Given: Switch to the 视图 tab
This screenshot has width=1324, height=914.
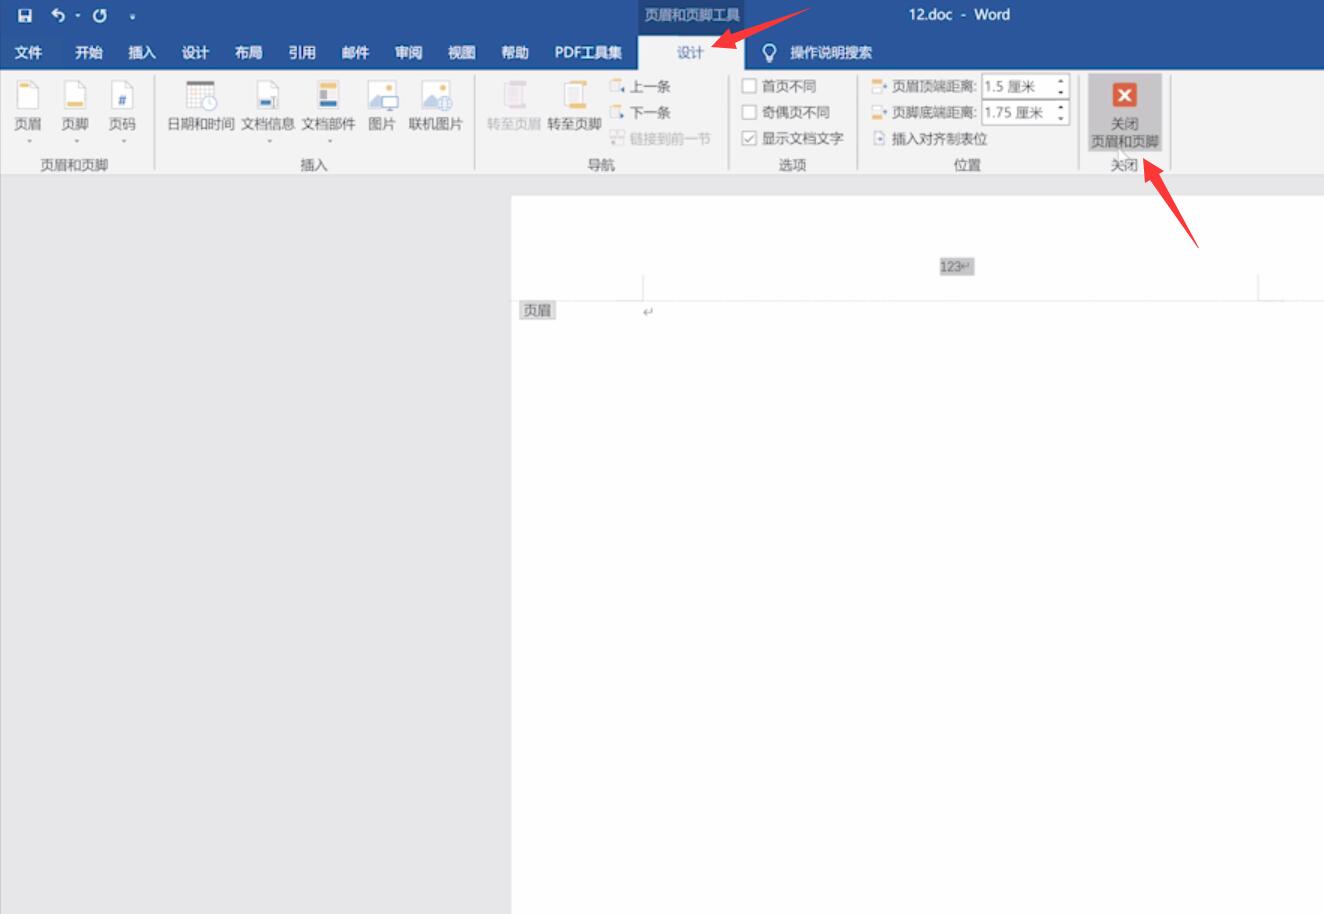Looking at the screenshot, I should pos(461,52).
